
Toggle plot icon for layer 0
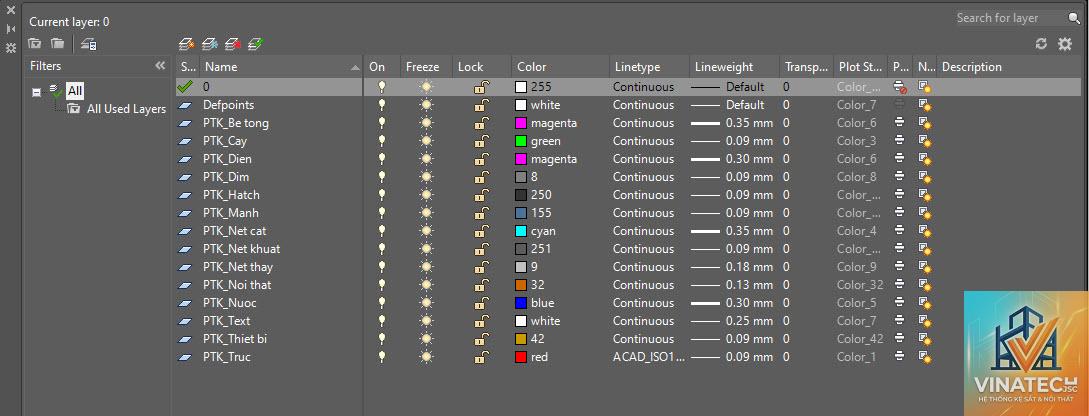click(900, 87)
